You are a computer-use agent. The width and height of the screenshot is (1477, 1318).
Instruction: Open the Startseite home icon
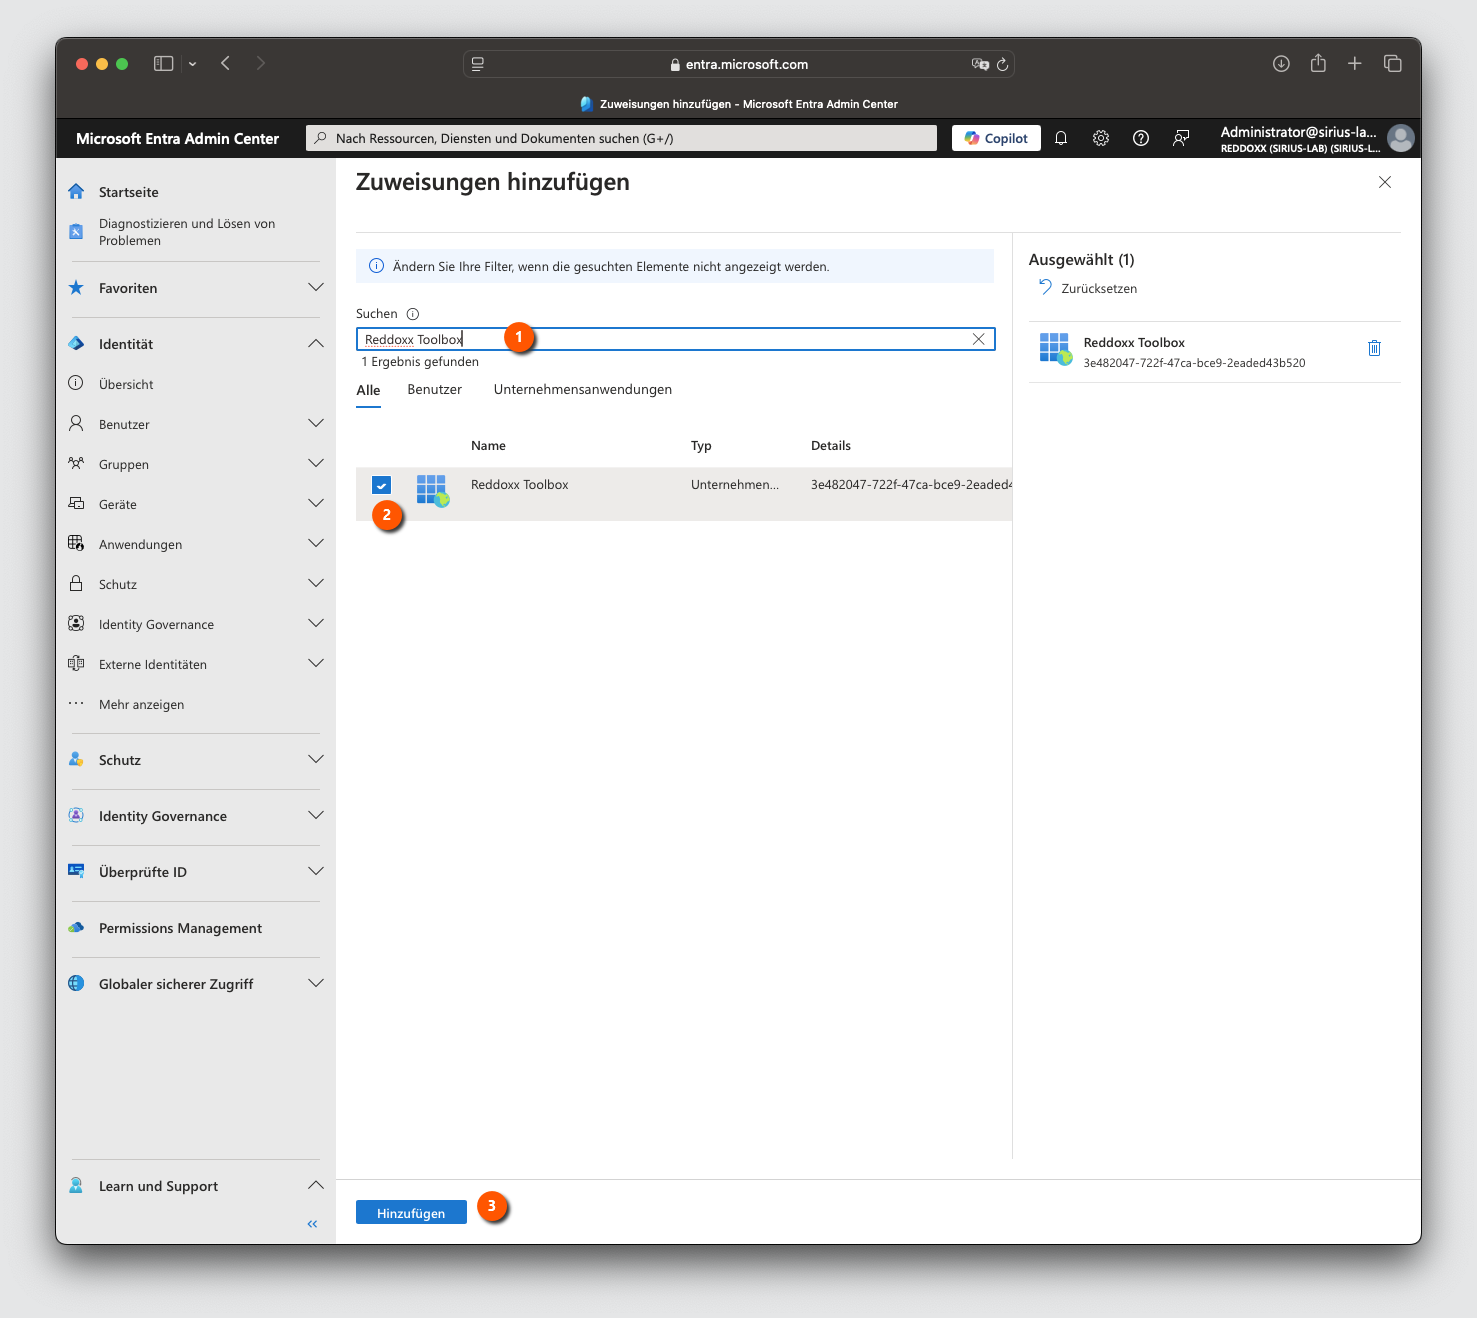pos(76,191)
